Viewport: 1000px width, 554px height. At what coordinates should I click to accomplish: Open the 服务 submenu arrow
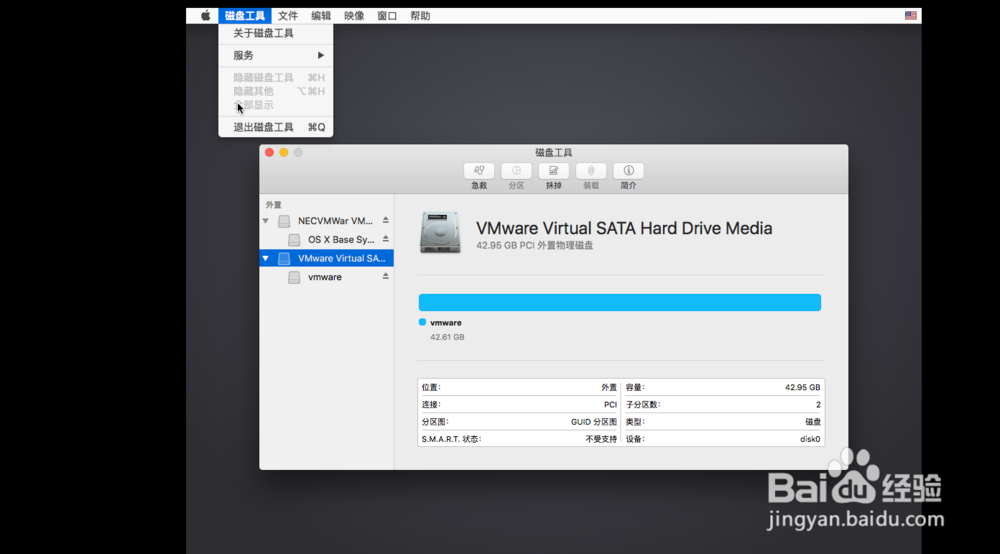[321, 55]
